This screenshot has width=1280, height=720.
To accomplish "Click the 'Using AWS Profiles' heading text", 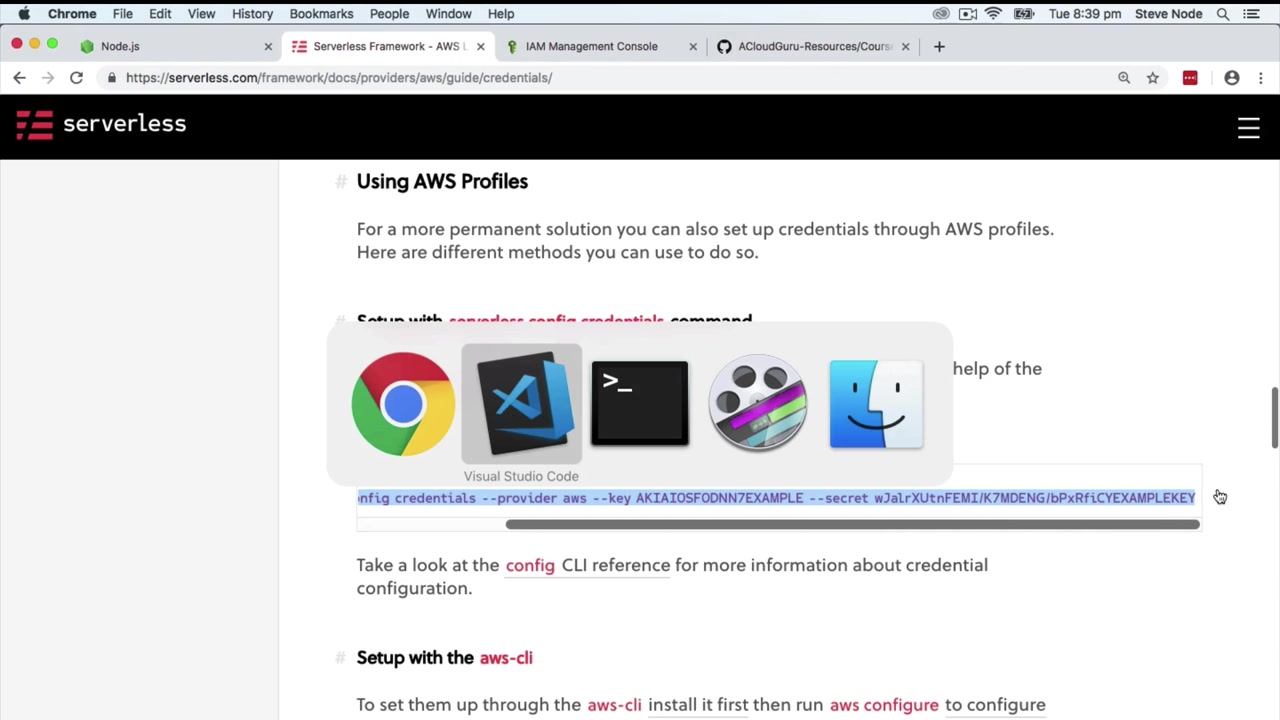I will click(442, 181).
